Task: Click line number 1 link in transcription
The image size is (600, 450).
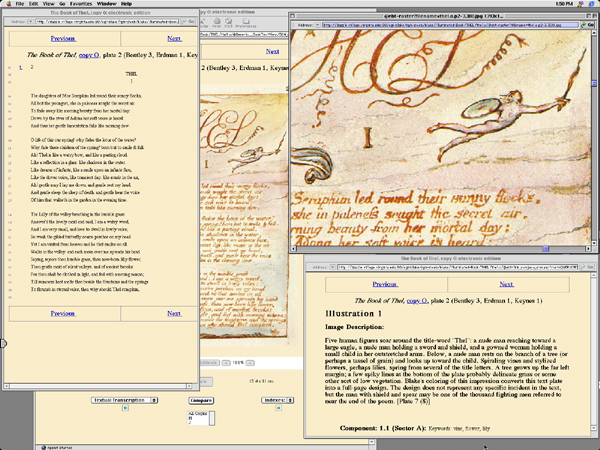Action: tap(21, 67)
